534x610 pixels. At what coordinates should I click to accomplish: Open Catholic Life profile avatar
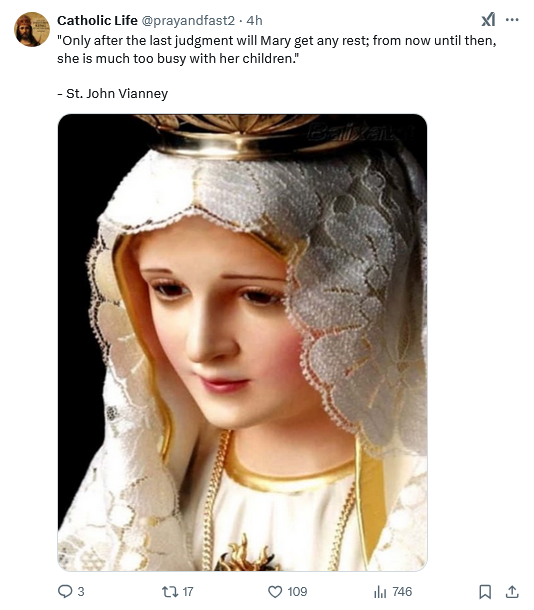[x=32, y=29]
